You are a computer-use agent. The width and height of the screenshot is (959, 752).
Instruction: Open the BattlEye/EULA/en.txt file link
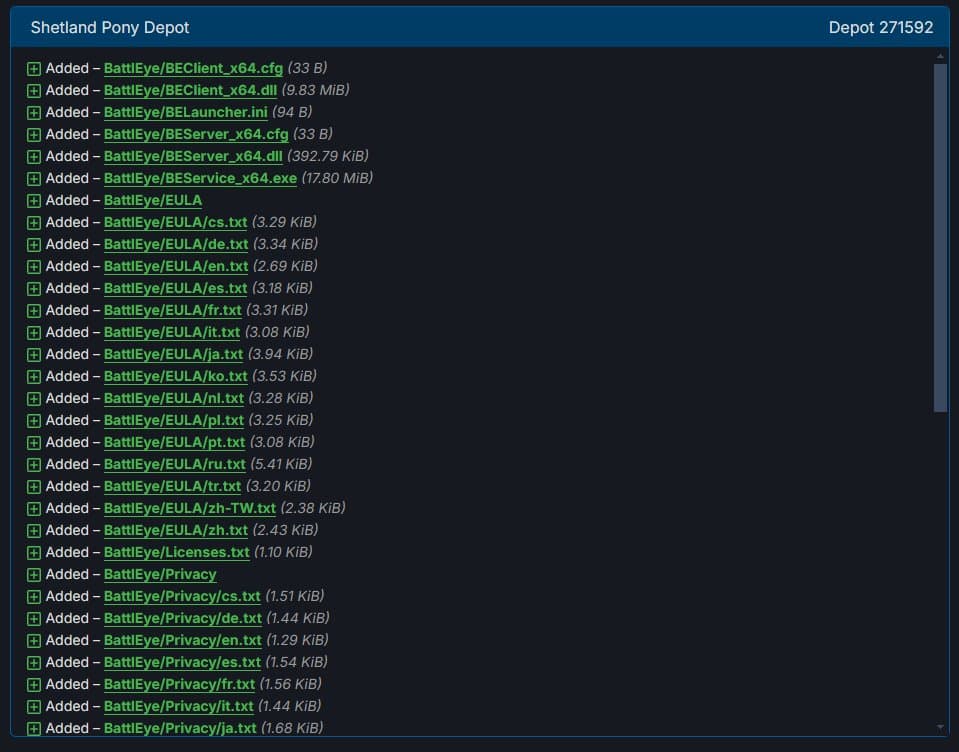176,267
